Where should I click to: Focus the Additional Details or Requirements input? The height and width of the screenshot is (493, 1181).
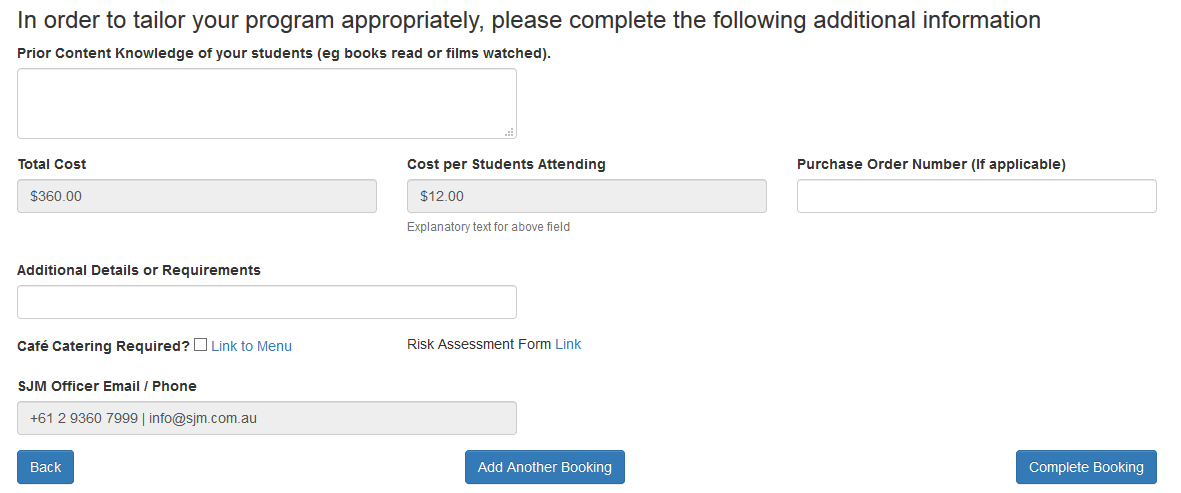266,302
